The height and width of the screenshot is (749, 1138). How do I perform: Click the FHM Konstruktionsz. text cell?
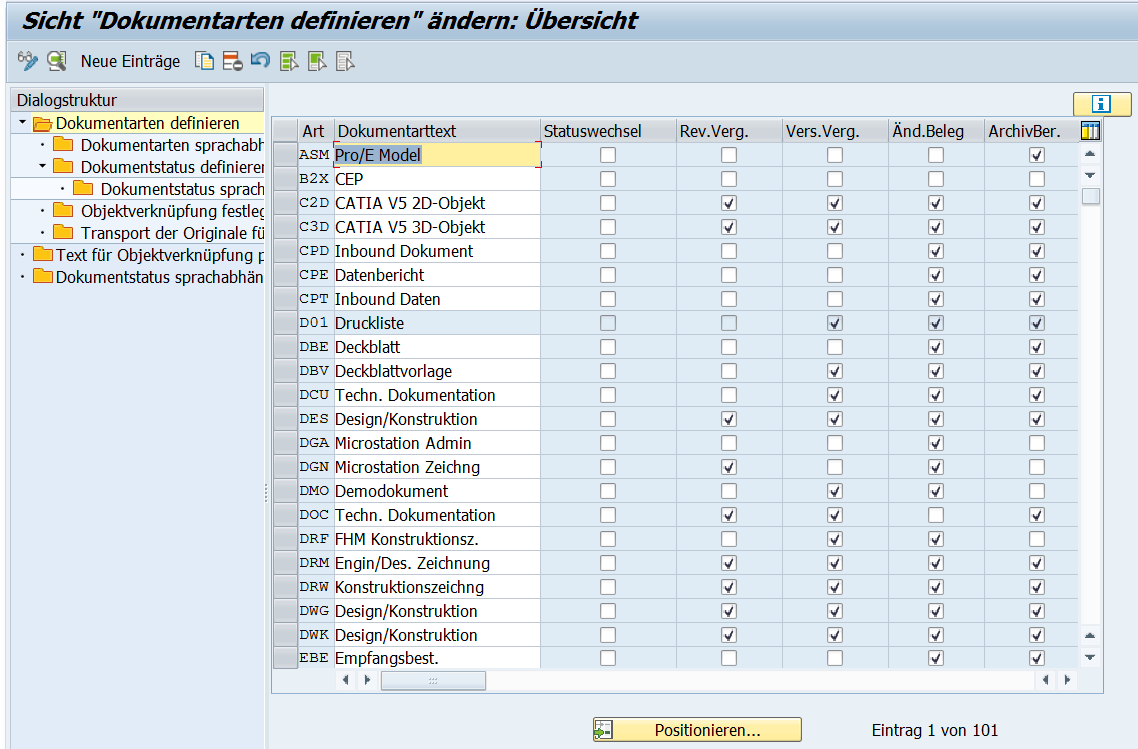tap(437, 539)
